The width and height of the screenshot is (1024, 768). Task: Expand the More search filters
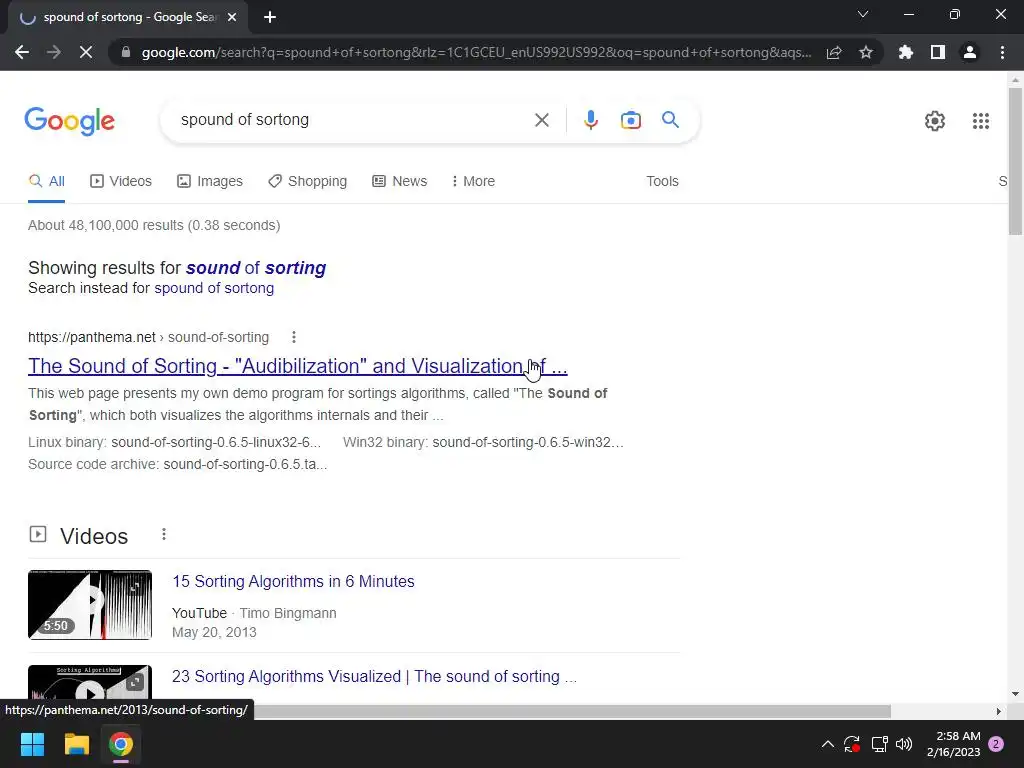pos(473,181)
